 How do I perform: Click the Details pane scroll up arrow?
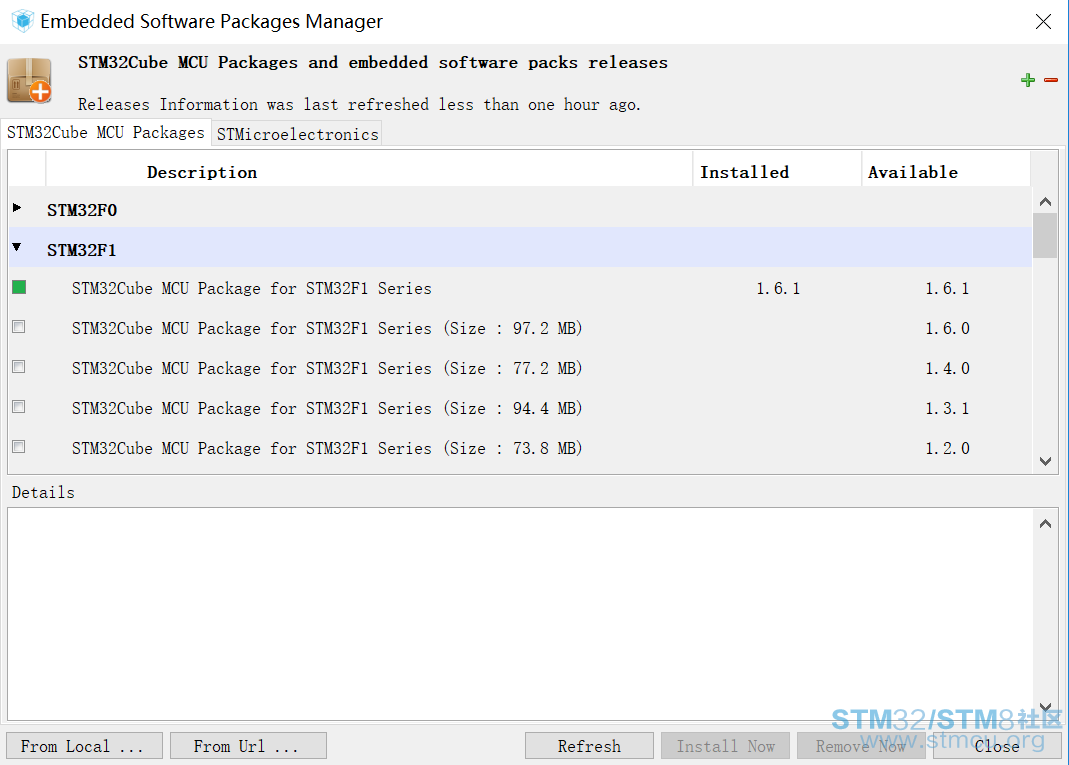pos(1045,524)
